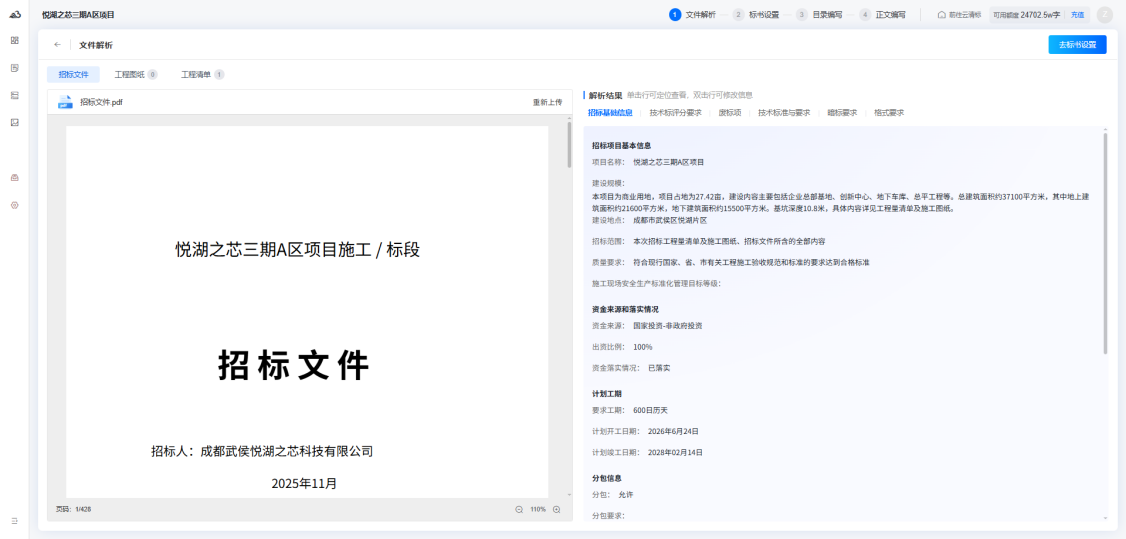Zoom out the PDF preview
Image resolution: width=1126 pixels, height=539 pixels.
tap(519, 509)
